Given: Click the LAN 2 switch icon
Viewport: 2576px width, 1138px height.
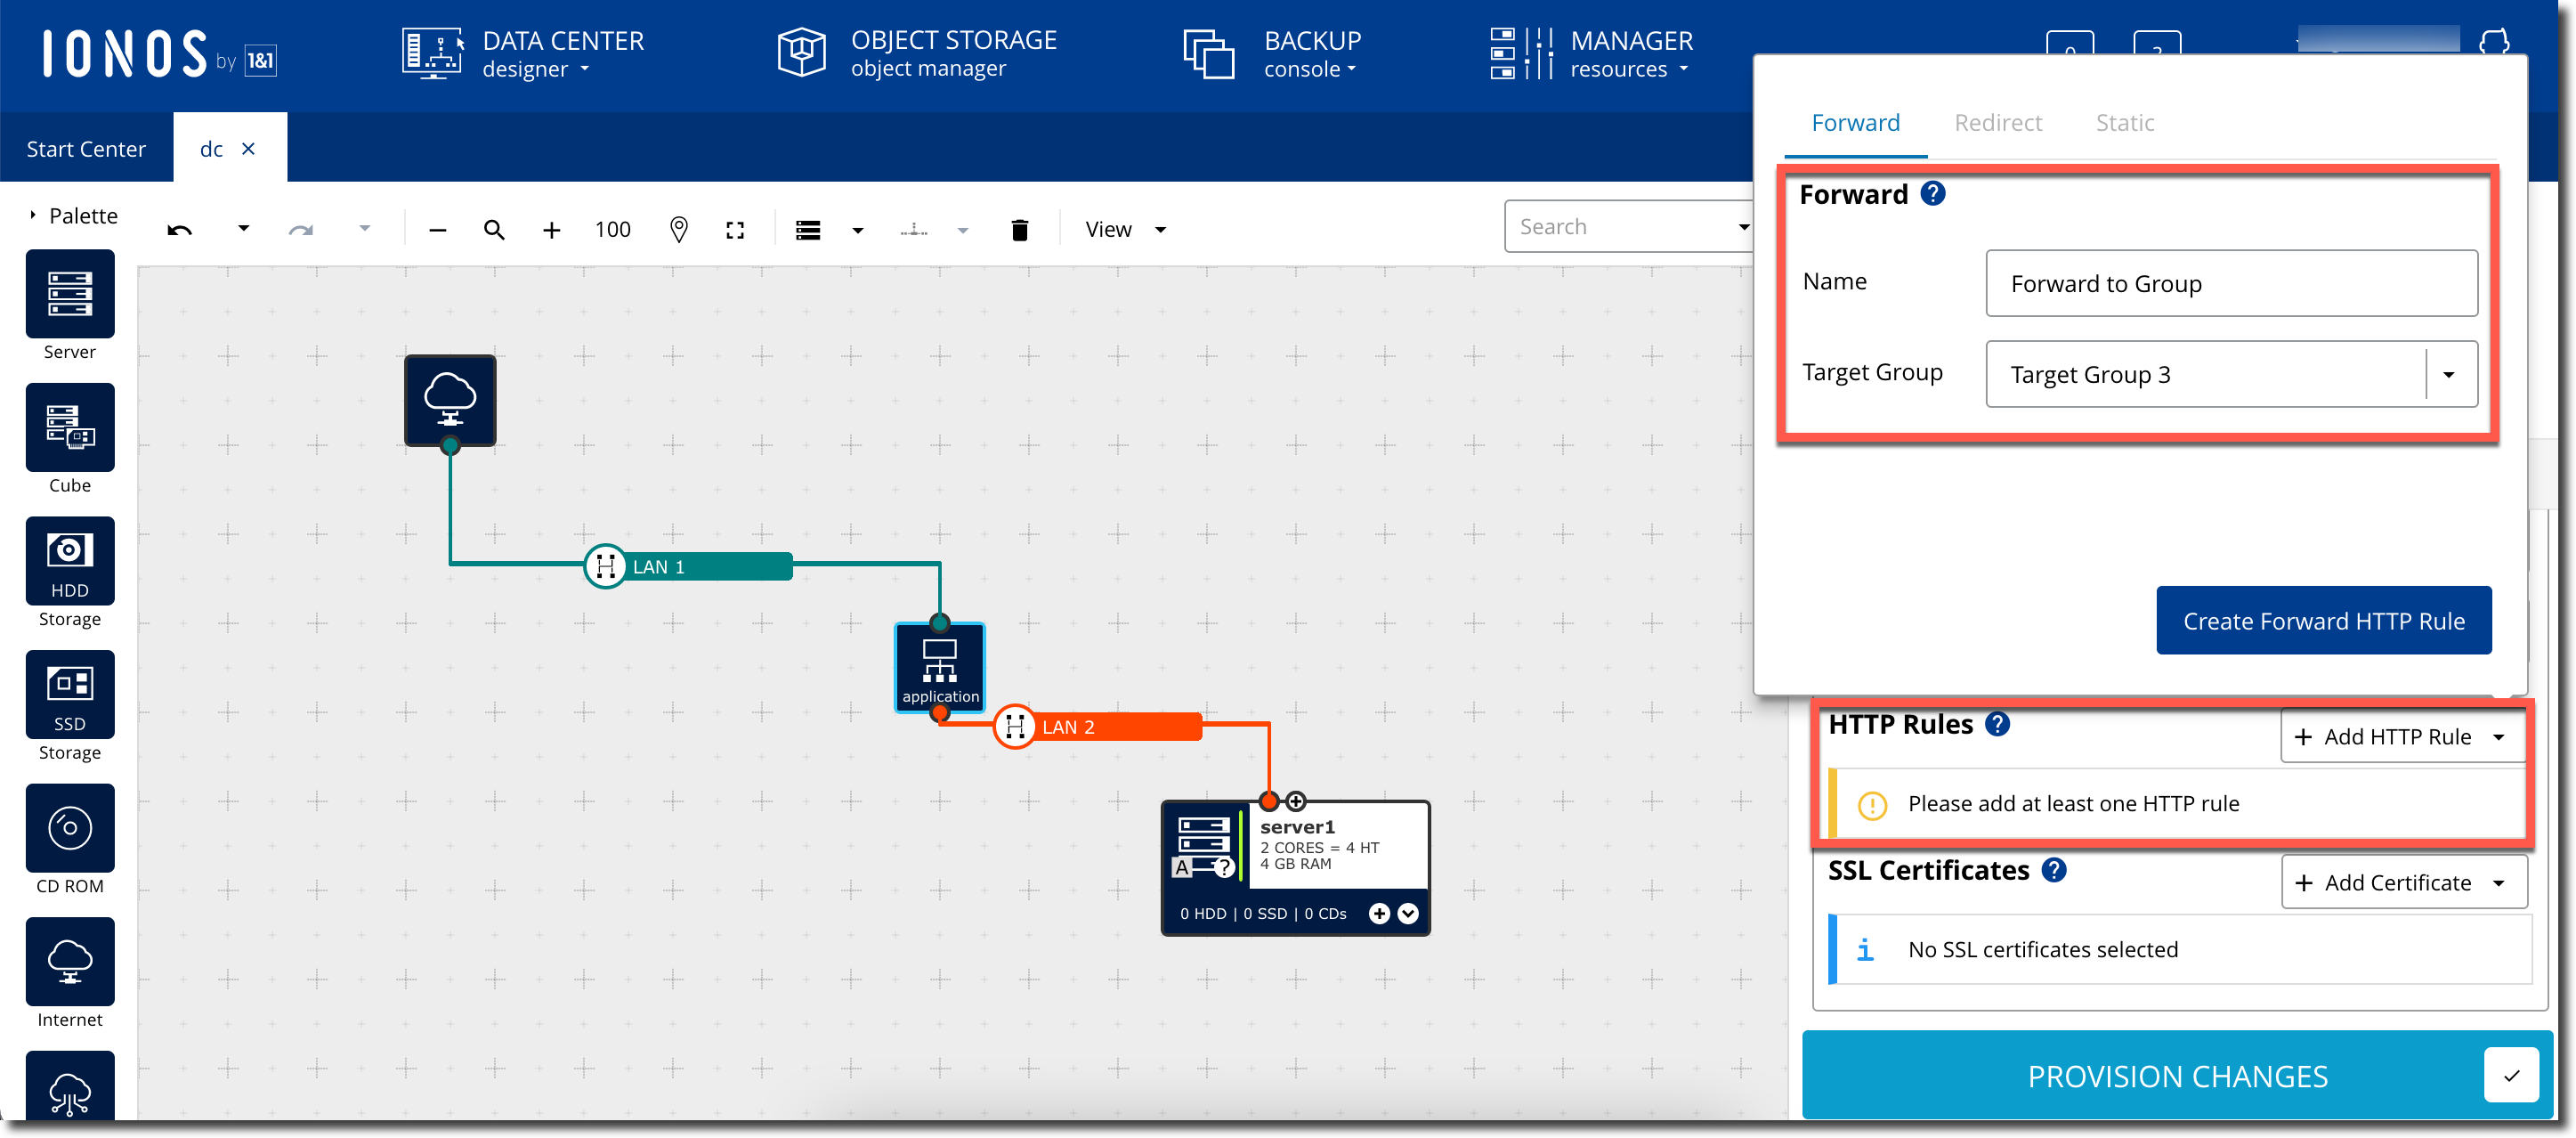Looking at the screenshot, I should click(x=1015, y=727).
